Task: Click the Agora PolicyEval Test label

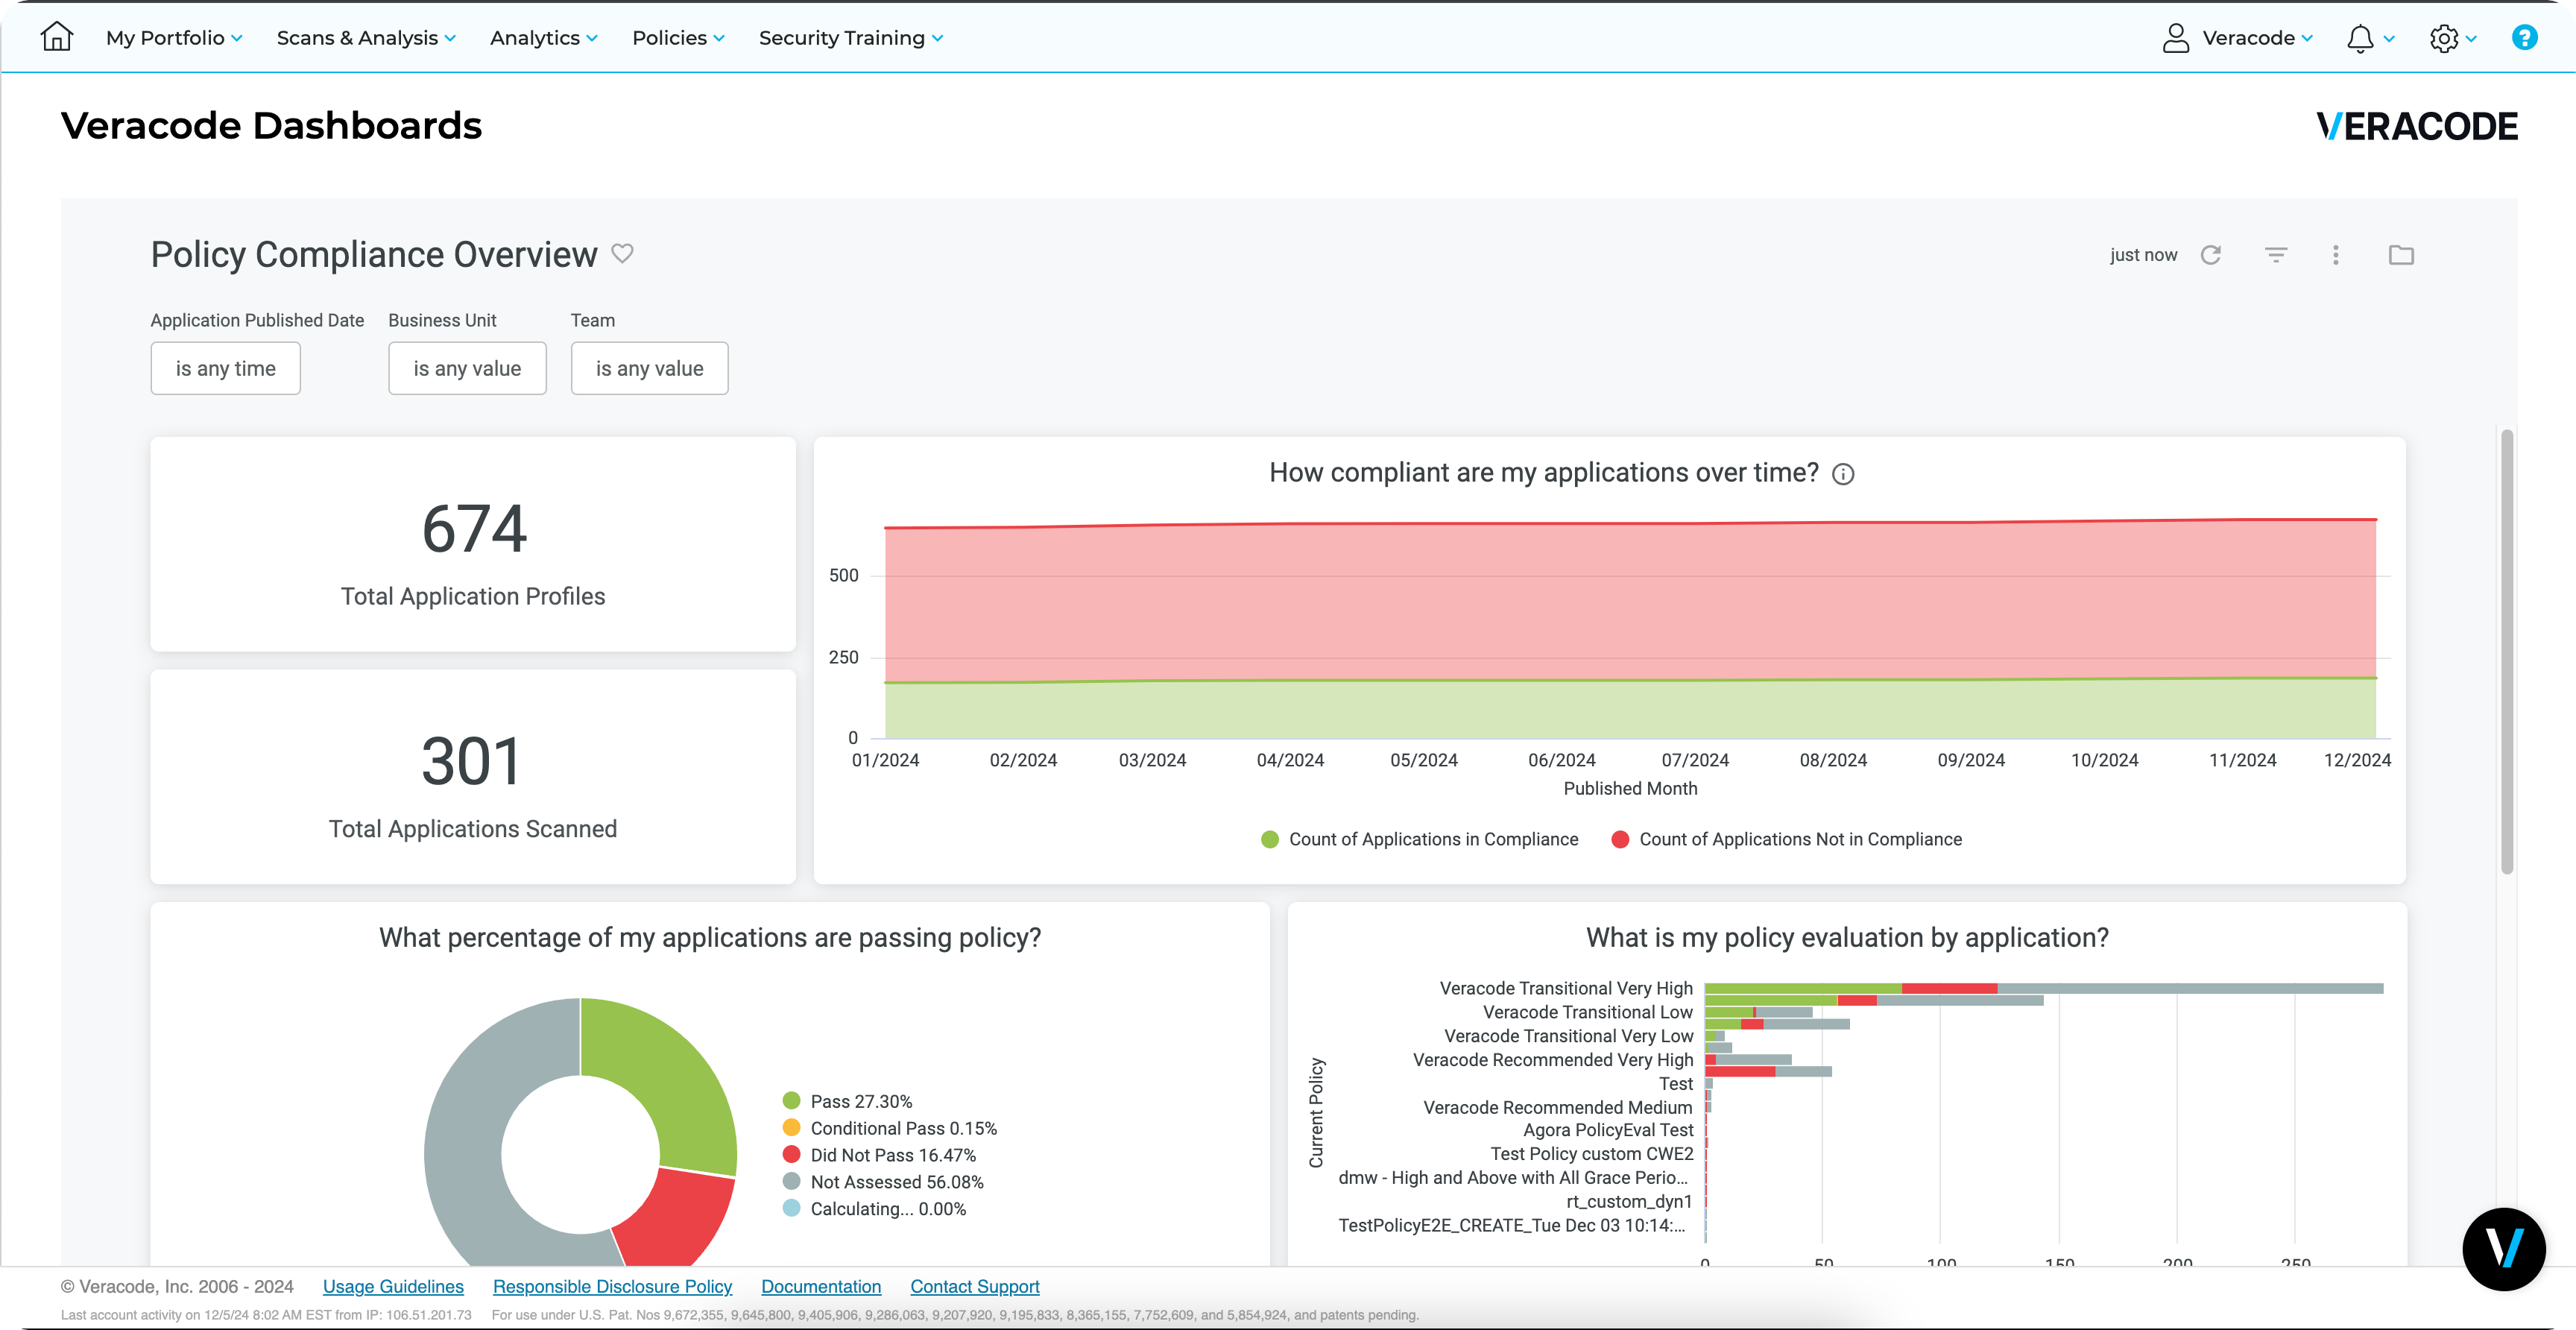Action: [1608, 1130]
